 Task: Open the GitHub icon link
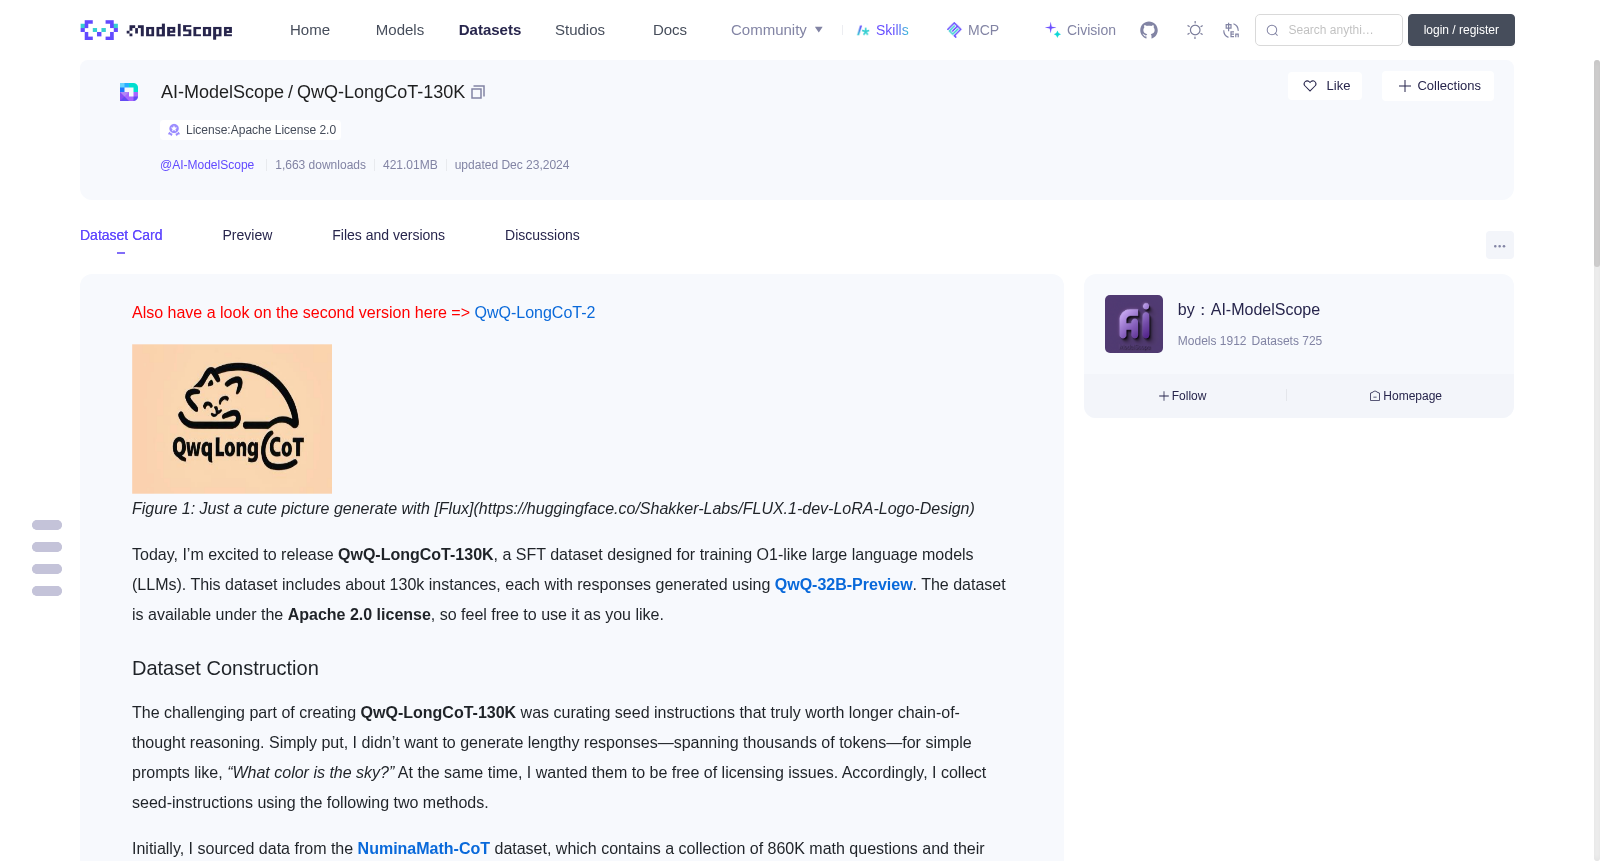(1149, 30)
